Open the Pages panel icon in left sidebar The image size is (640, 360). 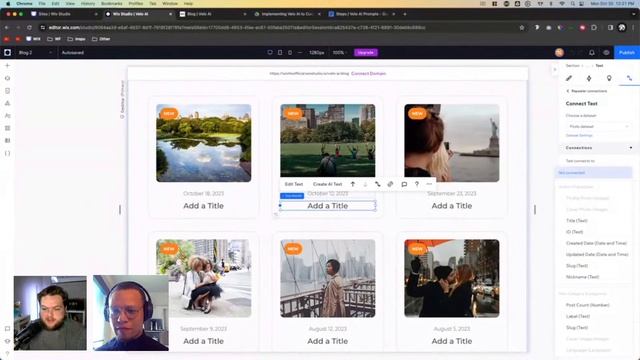tap(7, 91)
